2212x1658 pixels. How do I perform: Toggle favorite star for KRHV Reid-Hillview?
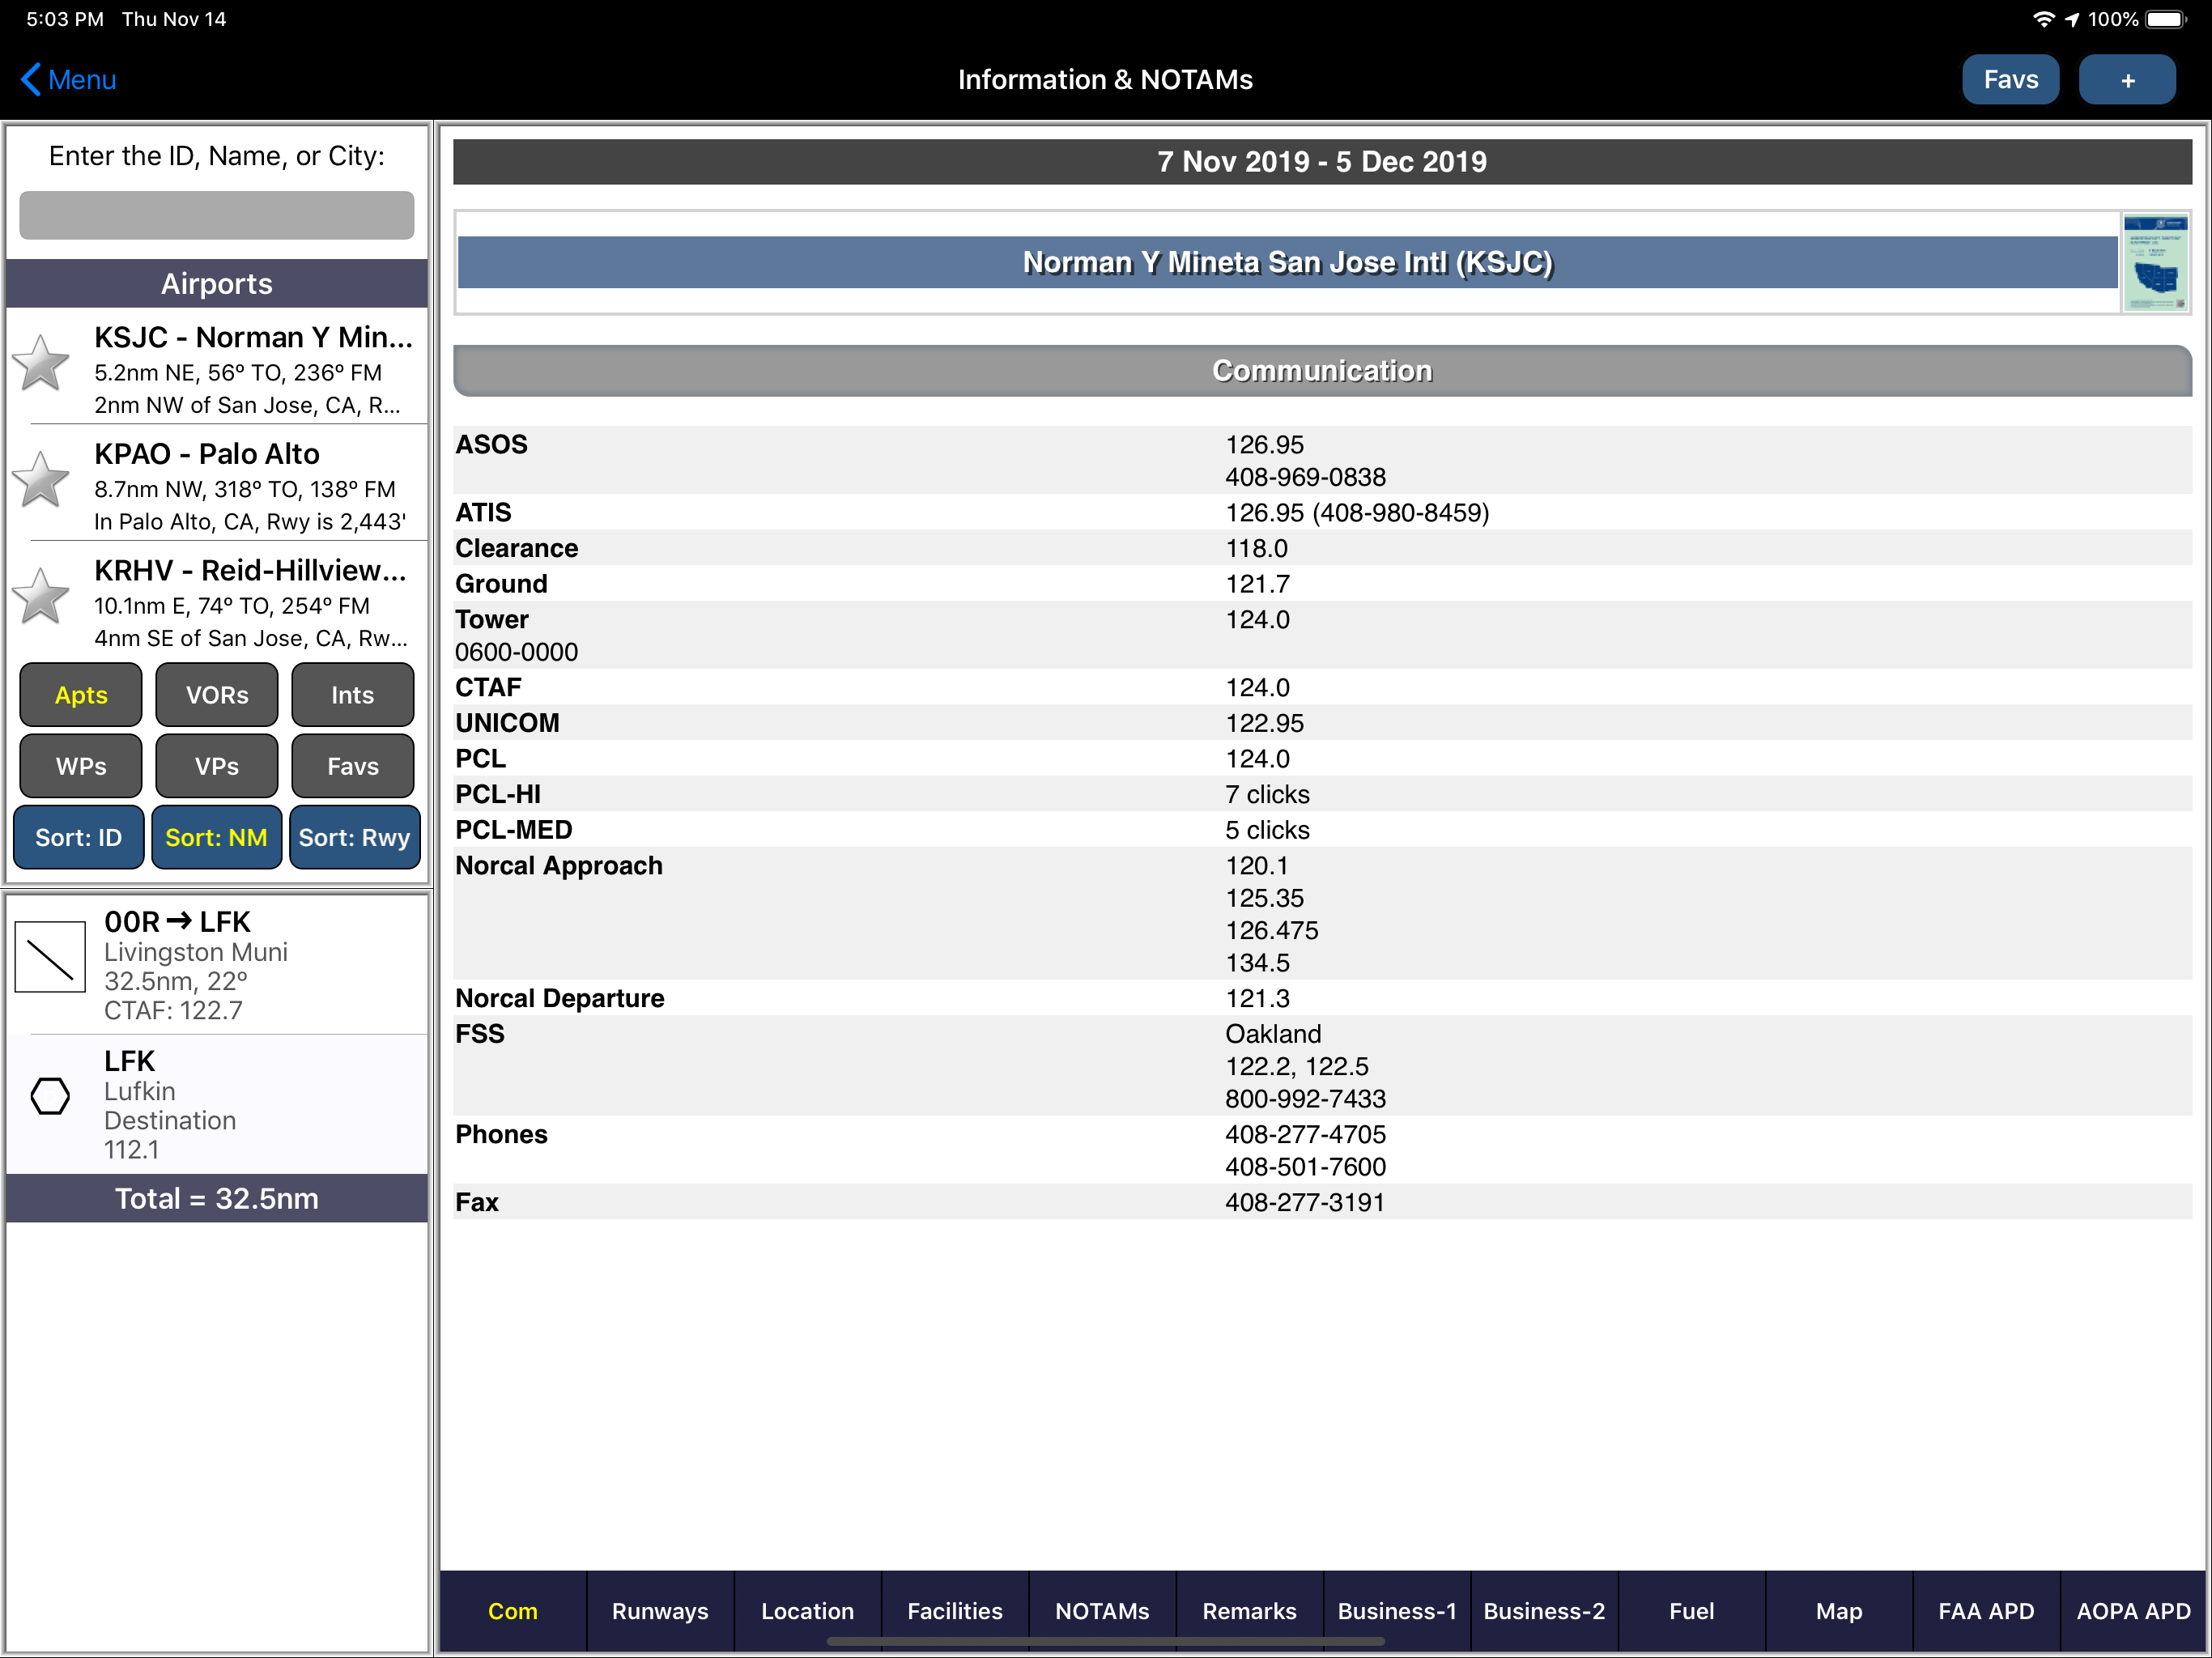click(41, 597)
